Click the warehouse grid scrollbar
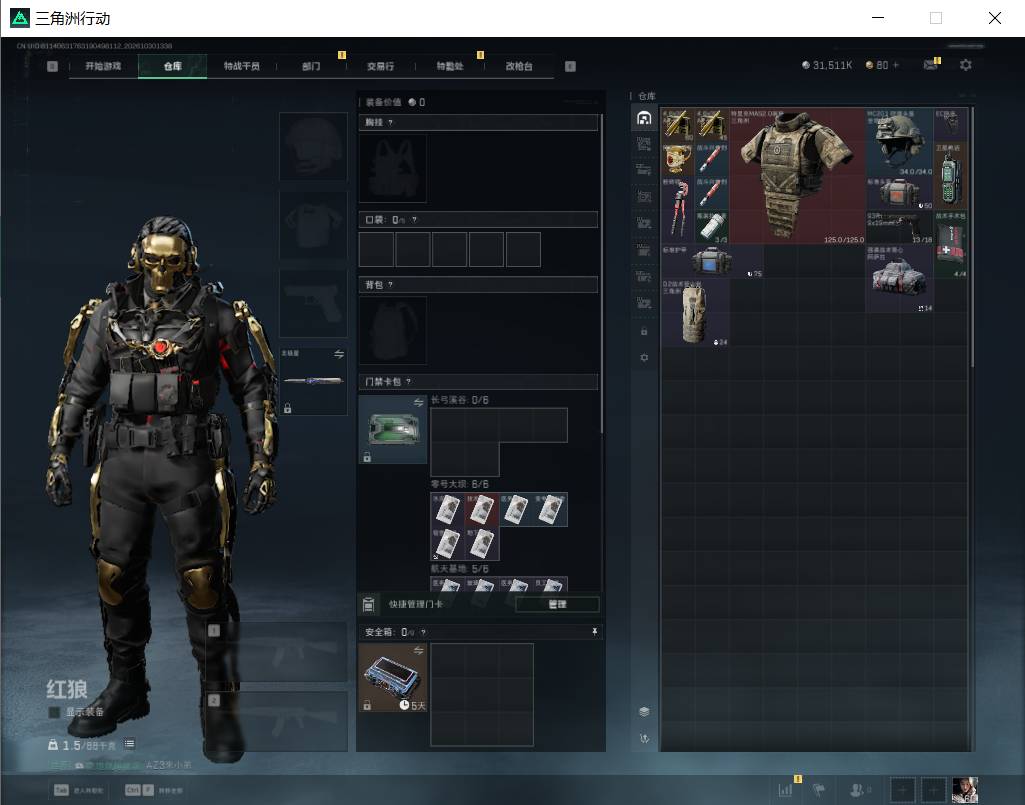This screenshot has width=1025, height=805. 972,237
